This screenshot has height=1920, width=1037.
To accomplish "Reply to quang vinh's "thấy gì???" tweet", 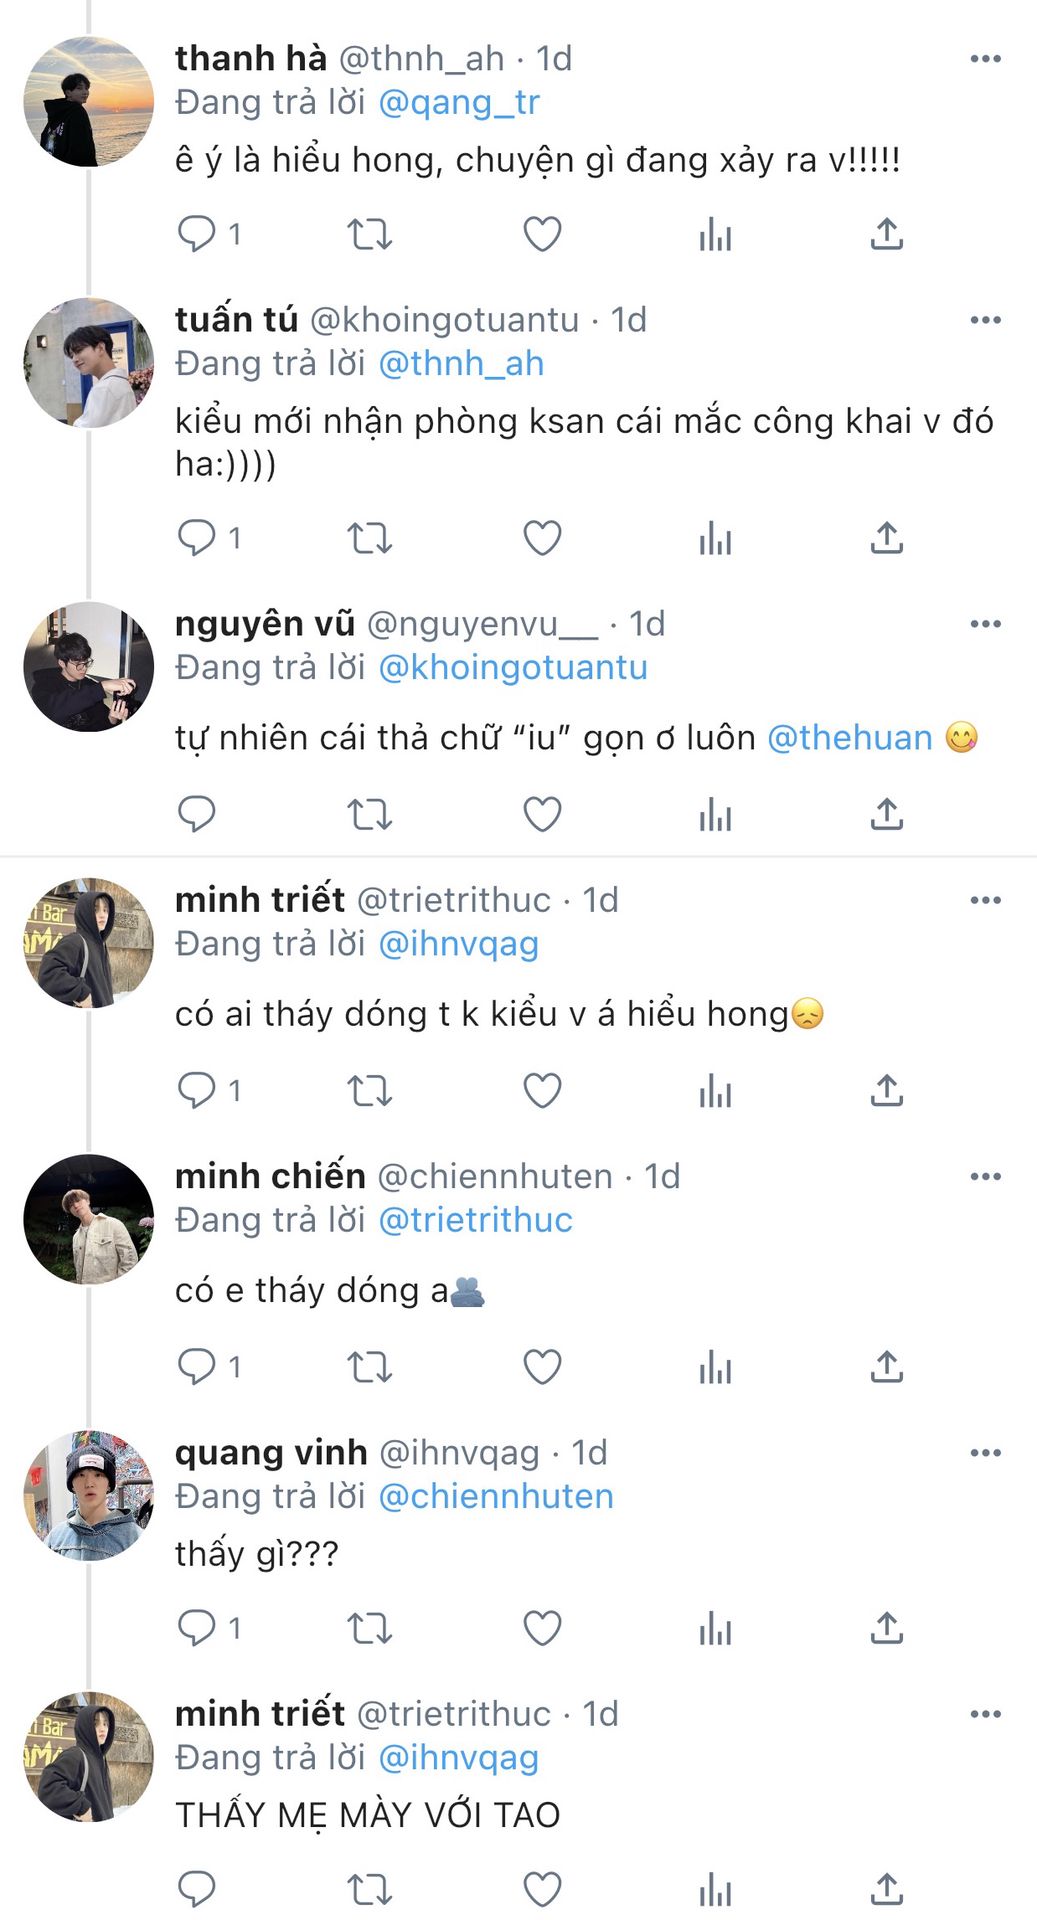I will pyautogui.click(x=197, y=1629).
